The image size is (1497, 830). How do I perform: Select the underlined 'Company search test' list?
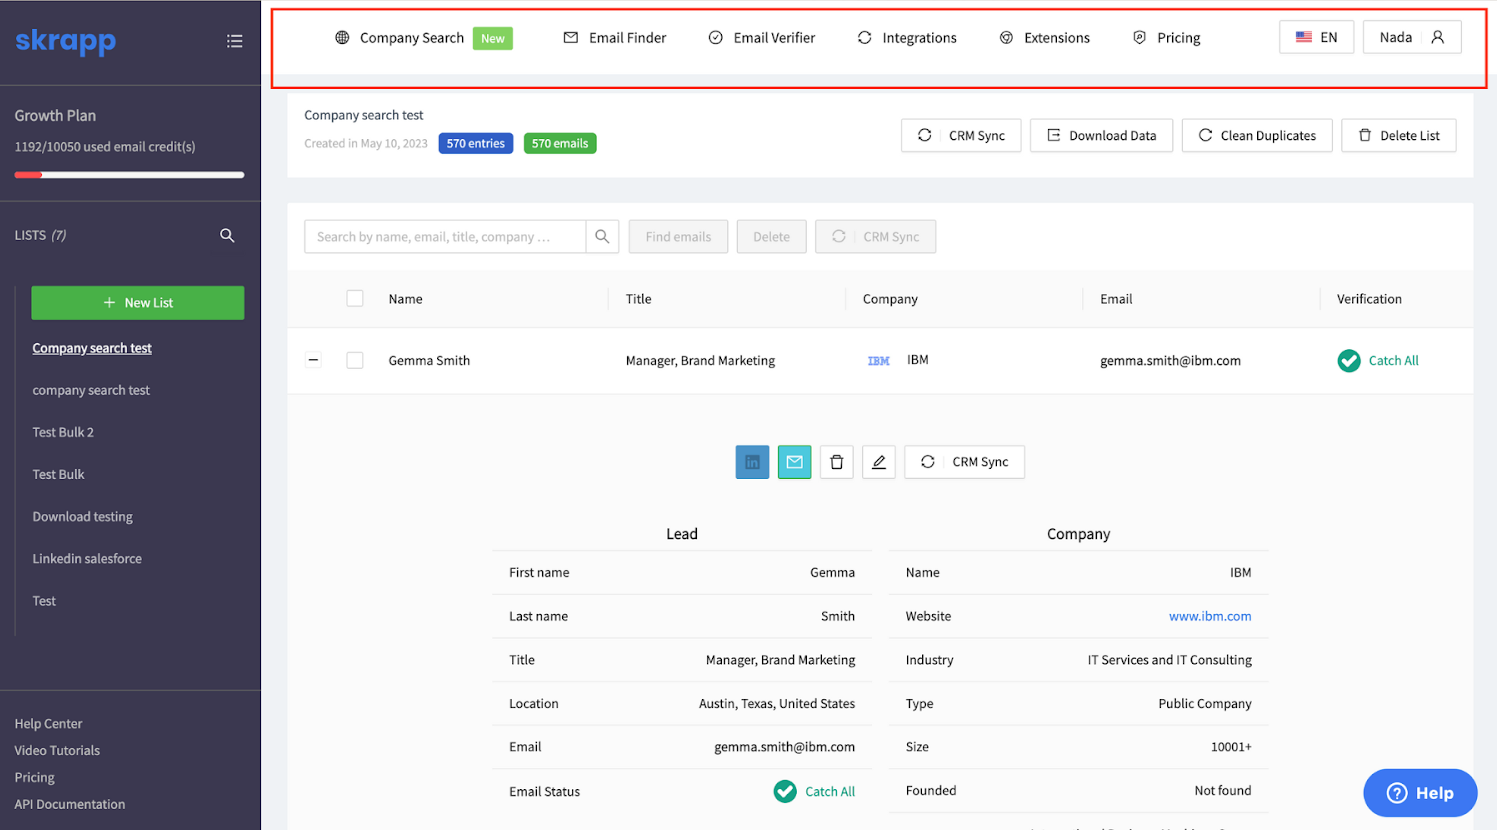tap(92, 348)
